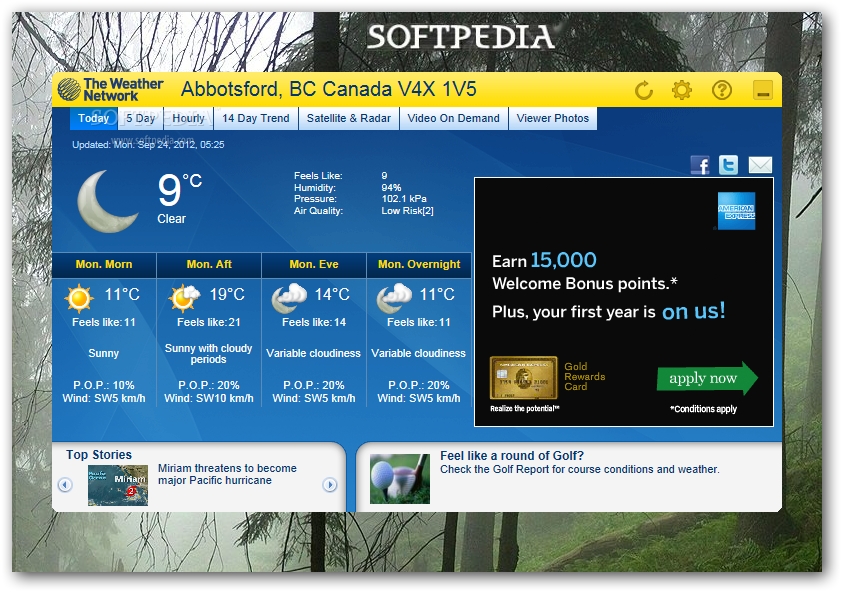This screenshot has height=592, width=842.
Task: Click the Mon. Aft column header
Action: 209,264
